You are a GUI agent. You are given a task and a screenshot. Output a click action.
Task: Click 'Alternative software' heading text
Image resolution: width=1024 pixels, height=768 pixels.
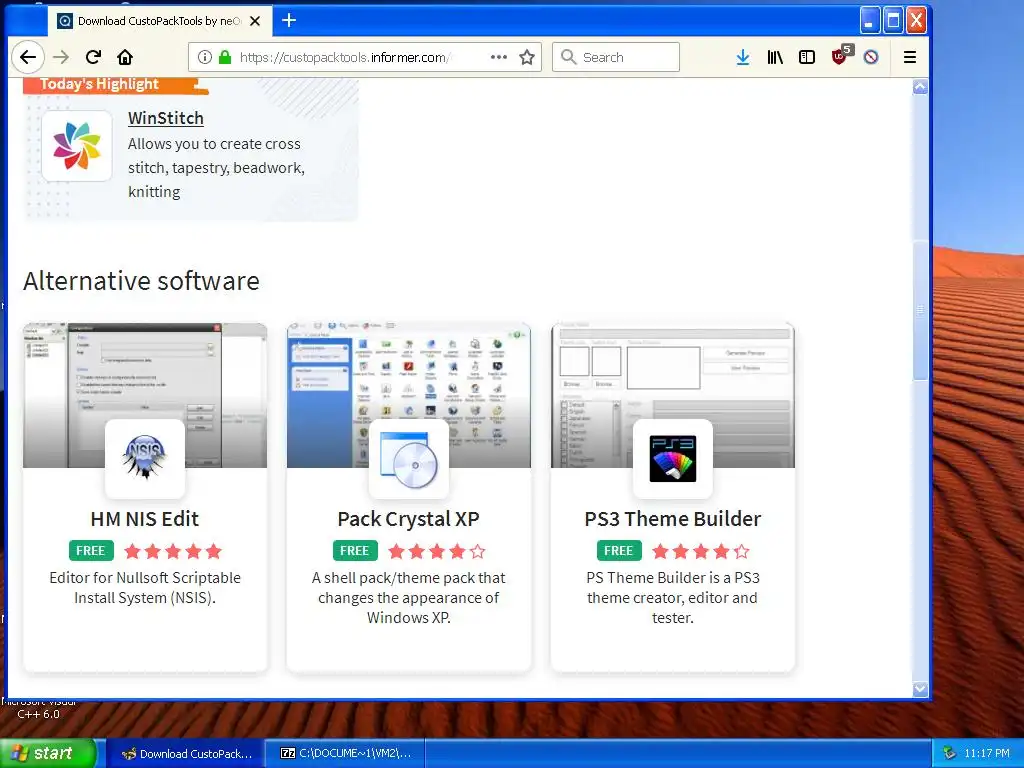(142, 281)
